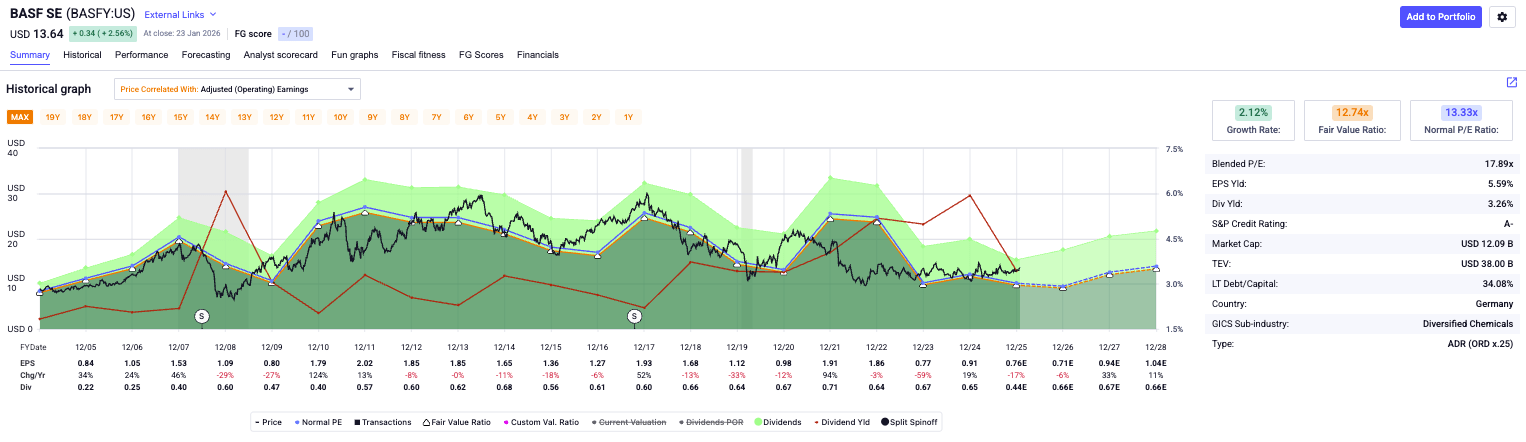
Task: Enable Dividends POR in legend
Action: (x=712, y=422)
